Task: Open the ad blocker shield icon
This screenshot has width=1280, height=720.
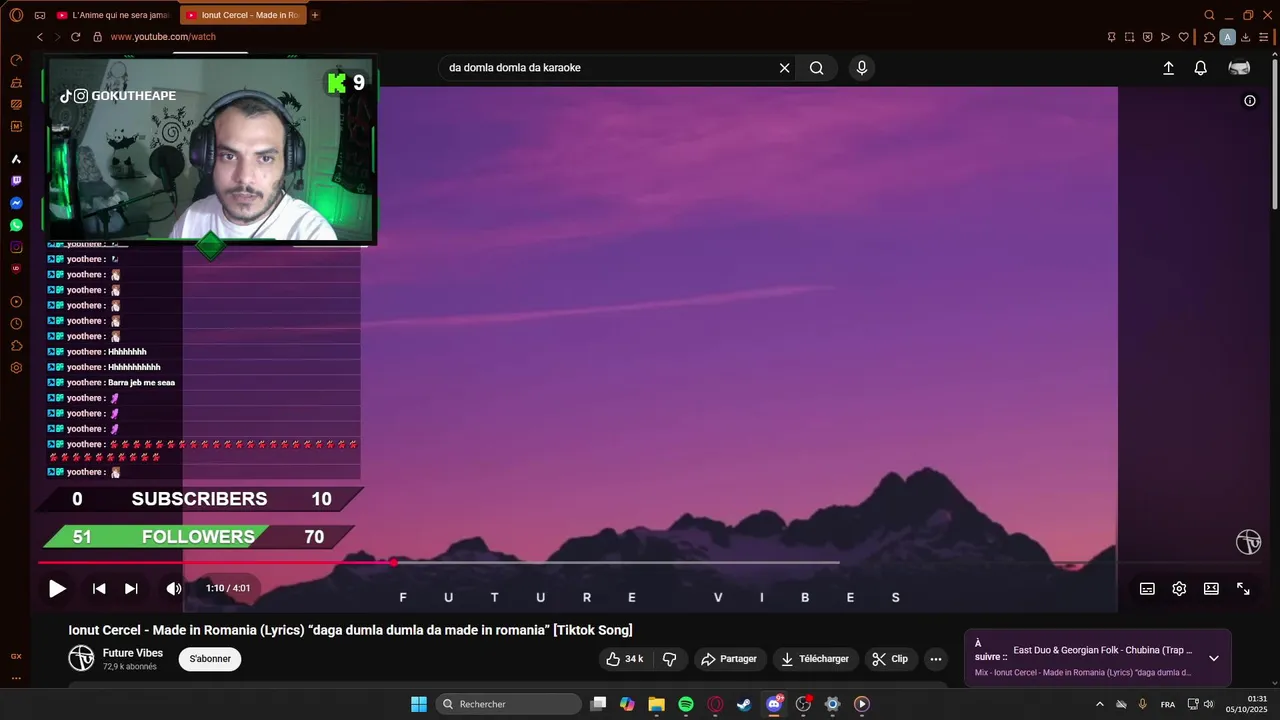Action: [1147, 37]
